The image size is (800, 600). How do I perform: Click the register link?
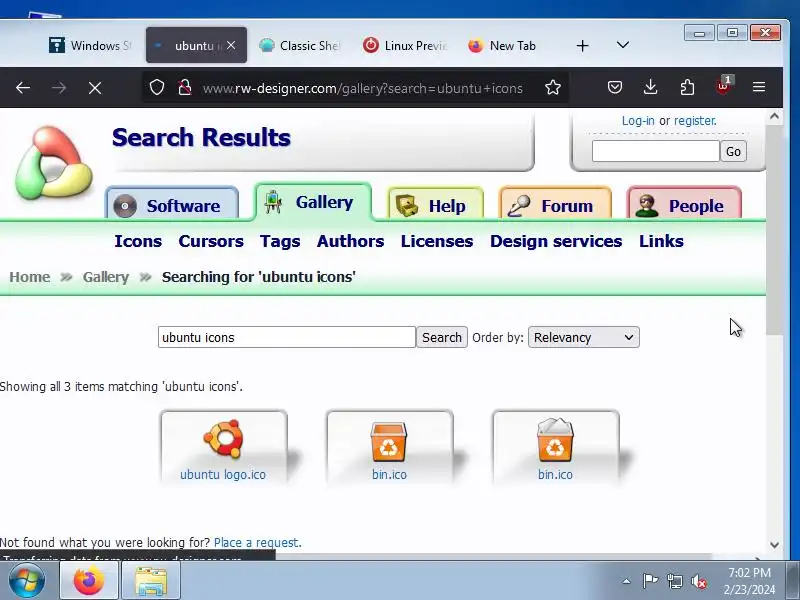[x=695, y=121]
